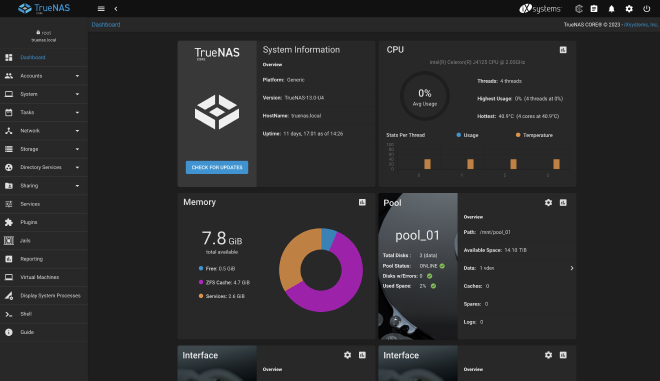Expand the Storage menu arrow
This screenshot has width=660, height=381.
tap(77, 149)
